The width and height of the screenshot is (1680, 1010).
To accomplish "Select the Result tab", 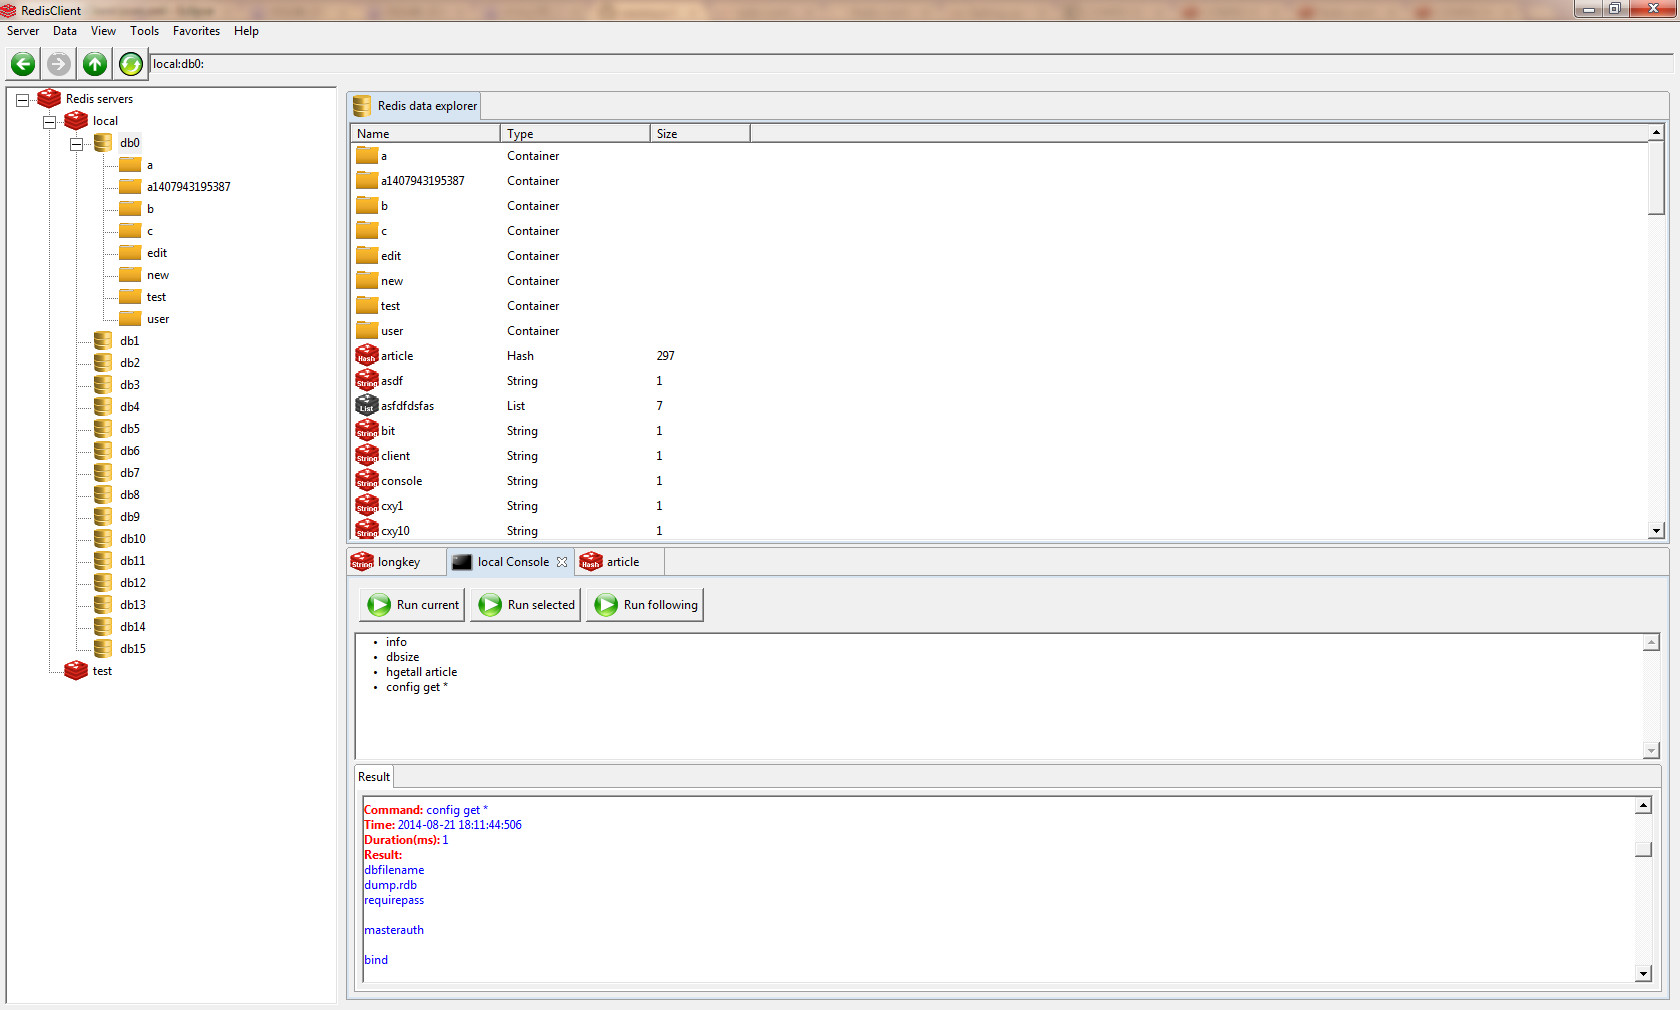I will click(374, 777).
